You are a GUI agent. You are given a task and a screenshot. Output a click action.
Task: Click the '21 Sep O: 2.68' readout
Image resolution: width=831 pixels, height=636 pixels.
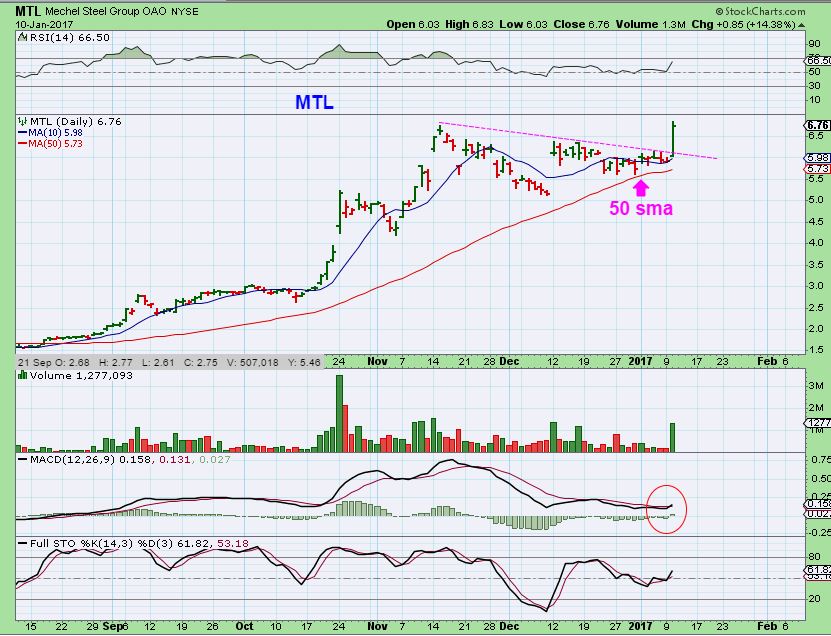pyautogui.click(x=52, y=363)
